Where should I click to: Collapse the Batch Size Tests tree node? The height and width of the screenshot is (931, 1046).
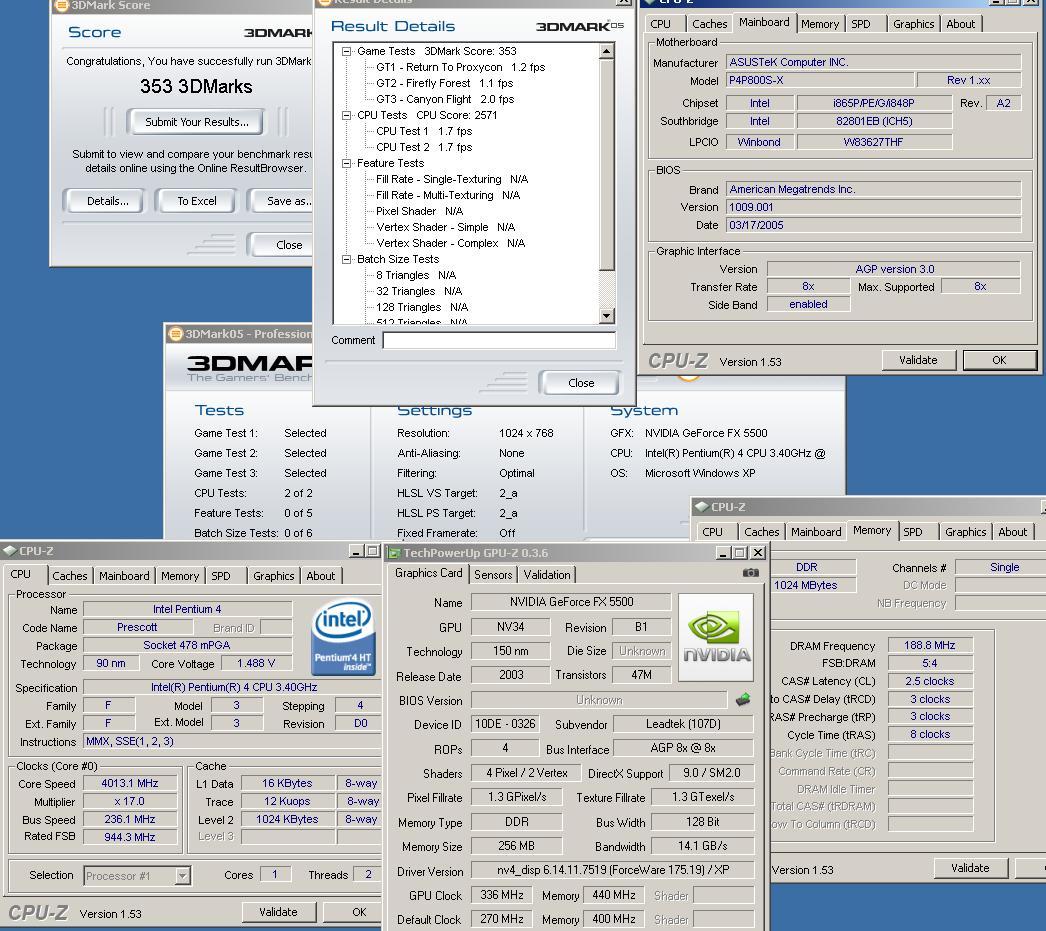(346, 259)
